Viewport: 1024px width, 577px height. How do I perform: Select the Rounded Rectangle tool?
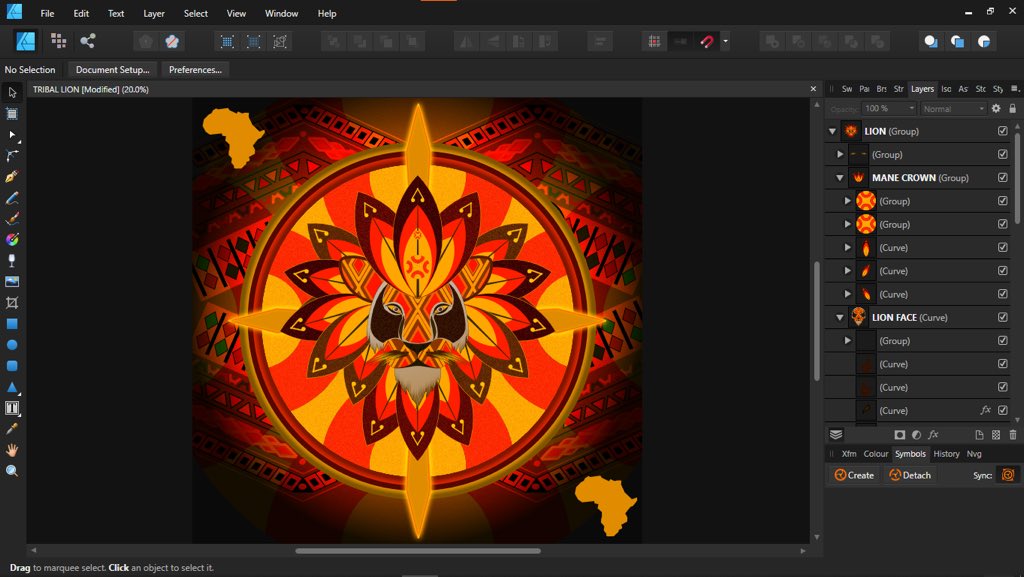12,366
